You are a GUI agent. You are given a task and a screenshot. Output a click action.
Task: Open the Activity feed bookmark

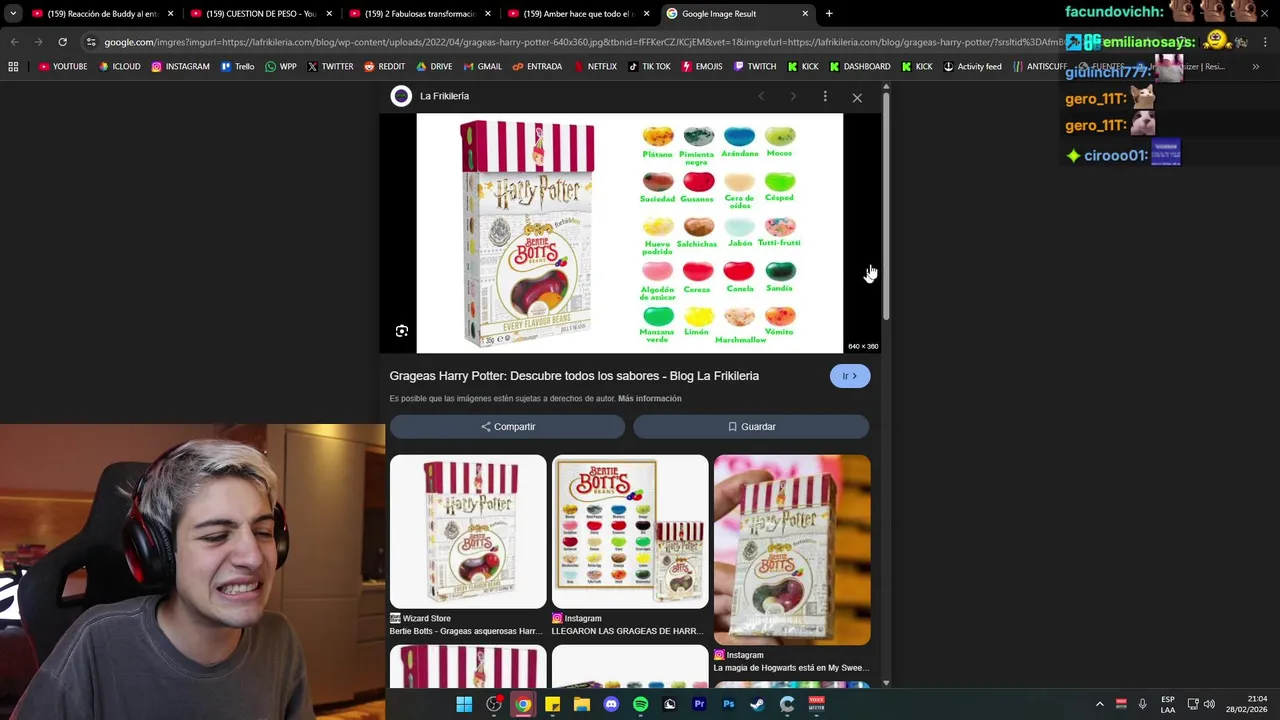point(972,66)
